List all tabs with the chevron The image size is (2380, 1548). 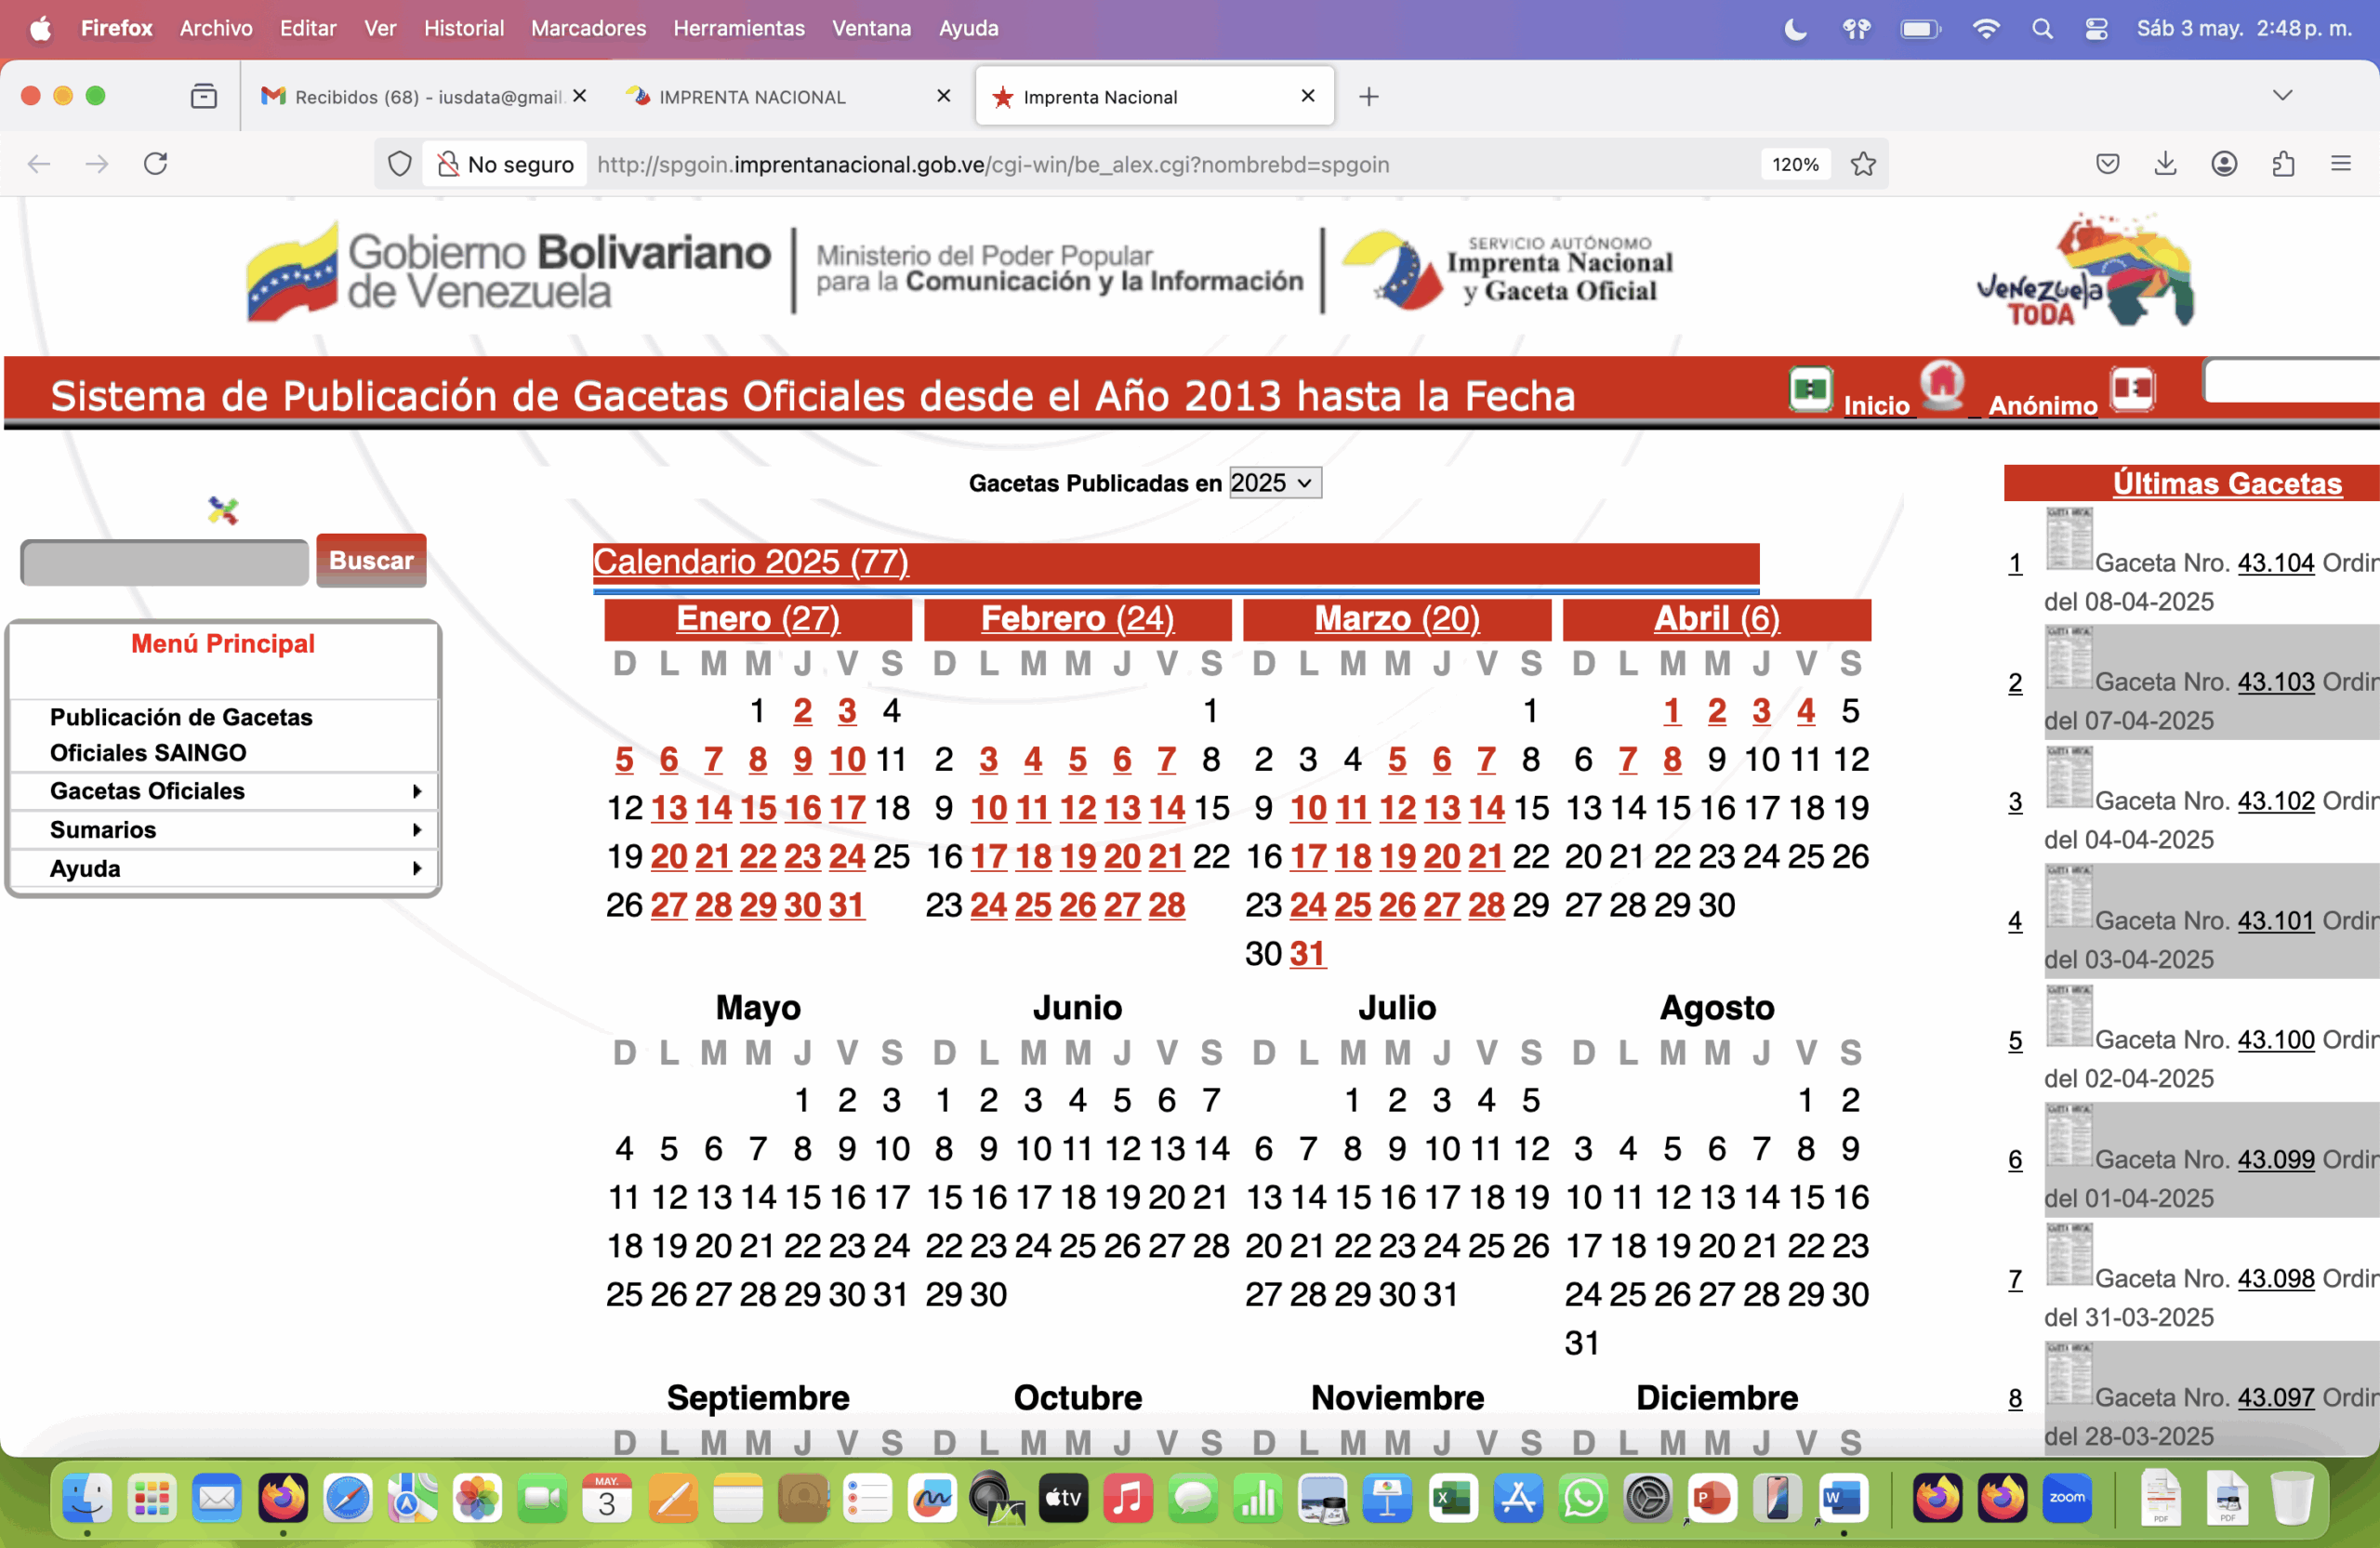(x=2282, y=96)
